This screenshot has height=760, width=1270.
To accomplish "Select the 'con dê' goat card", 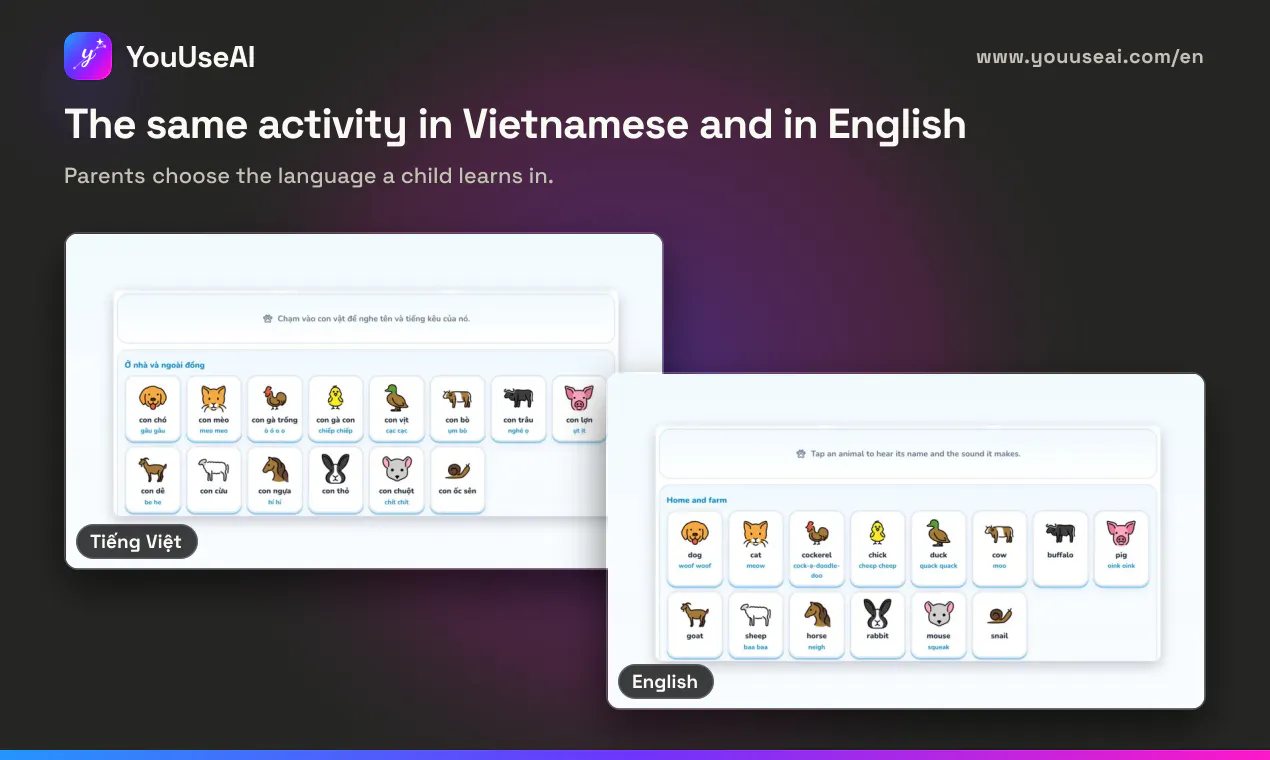I will tap(153, 480).
